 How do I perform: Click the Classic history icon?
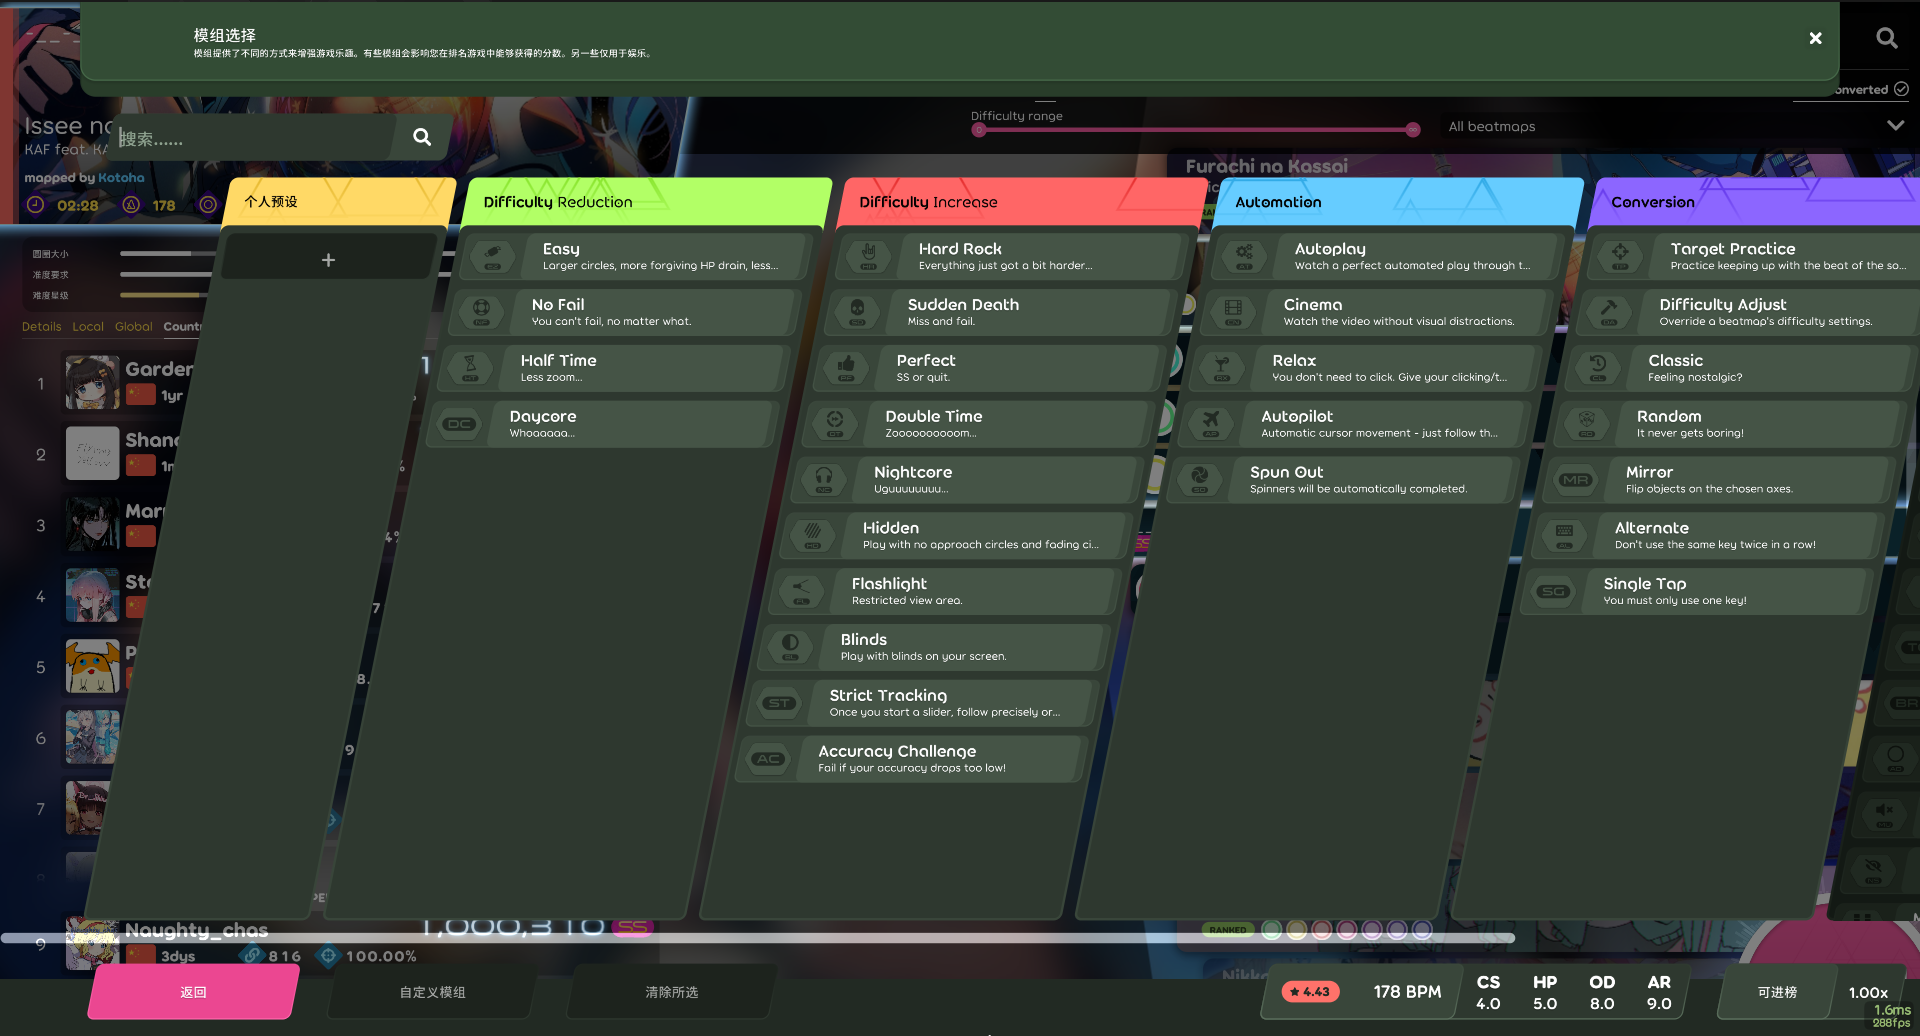[x=1598, y=368]
